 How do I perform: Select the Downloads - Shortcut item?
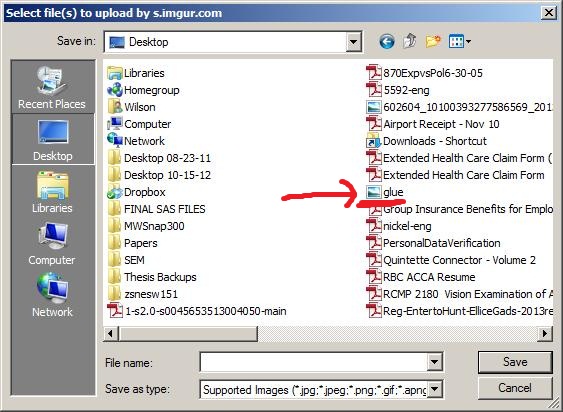(x=427, y=141)
